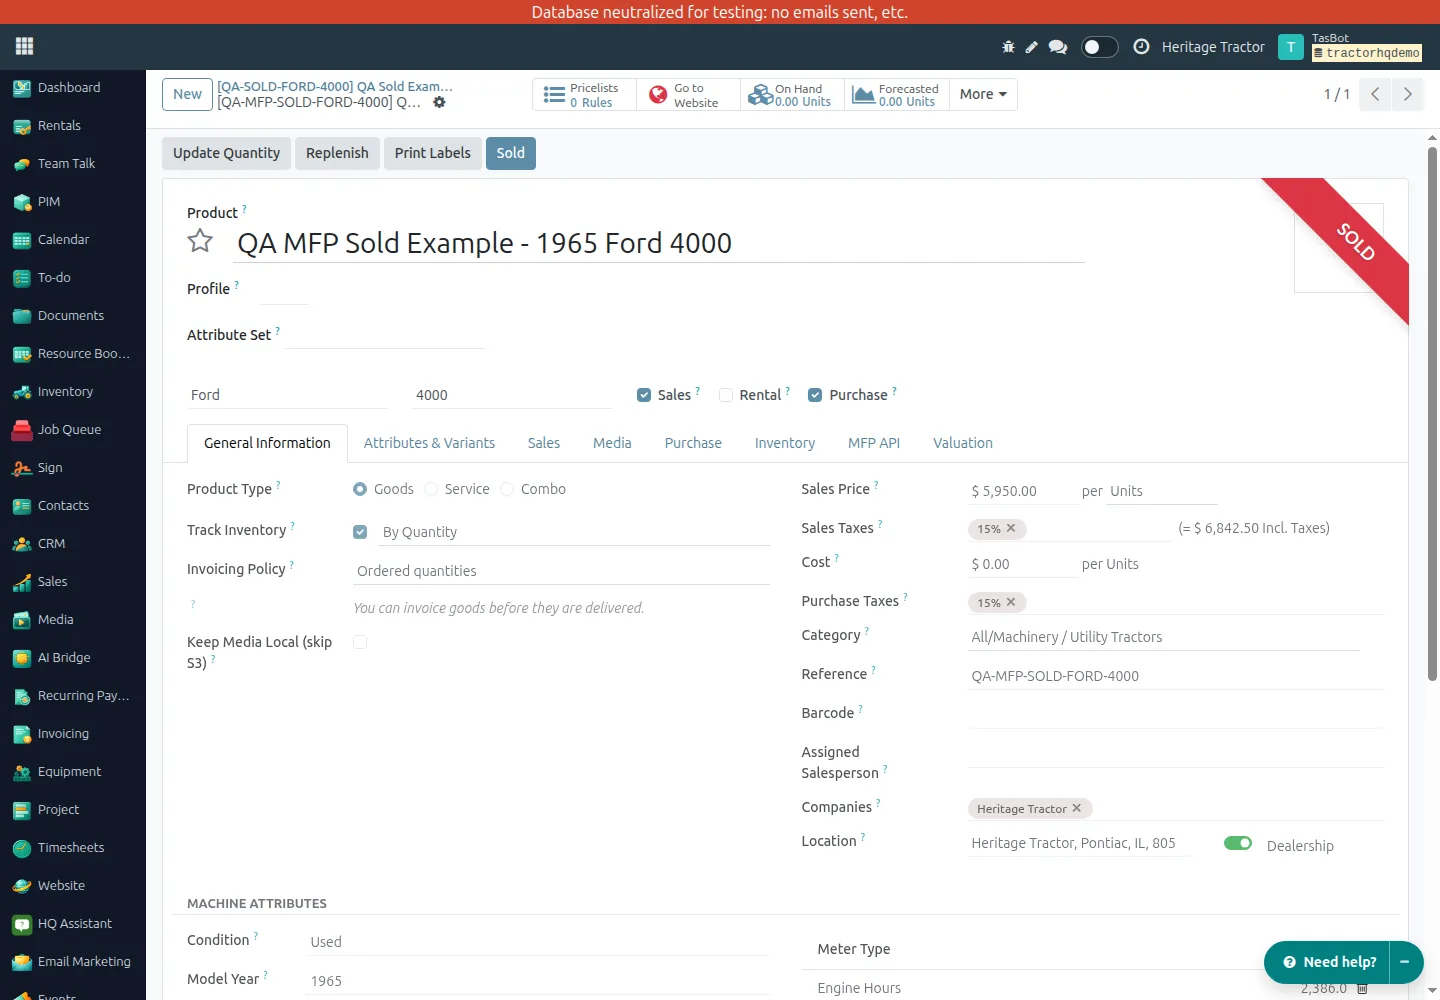Viewport: 1440px width, 1000px height.
Task: Click the Print Labels button
Action: [x=432, y=153]
